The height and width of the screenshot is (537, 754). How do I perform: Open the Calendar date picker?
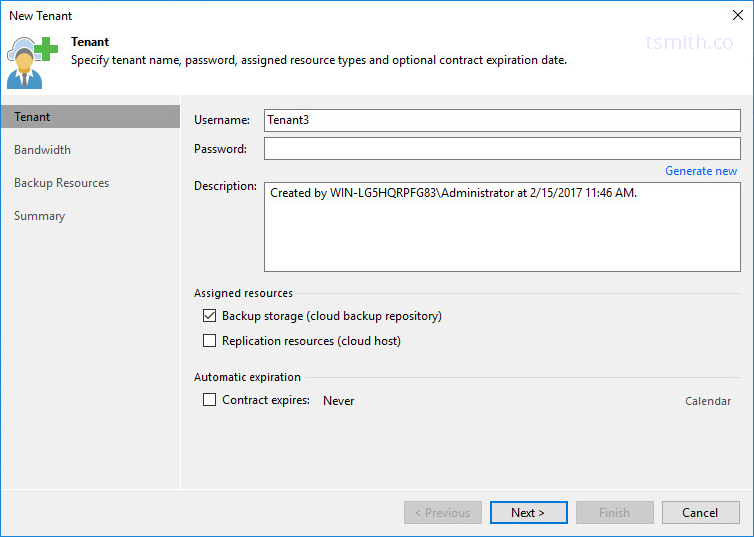[708, 401]
